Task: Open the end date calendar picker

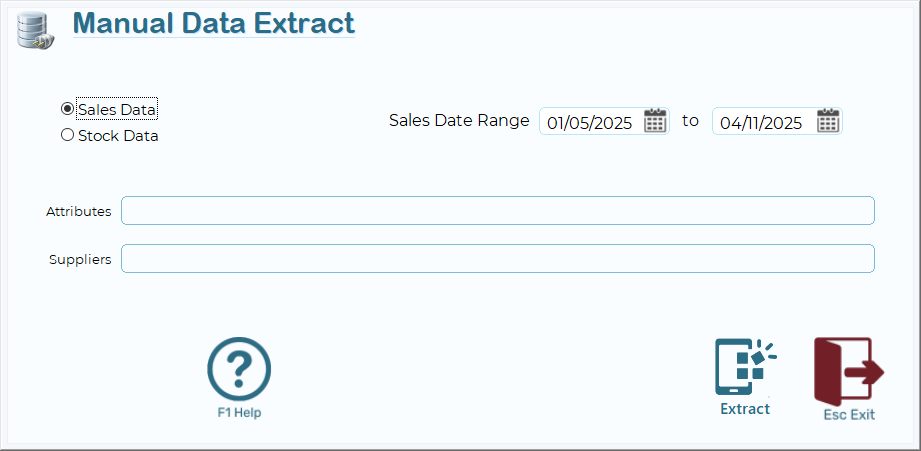Action: (x=828, y=121)
